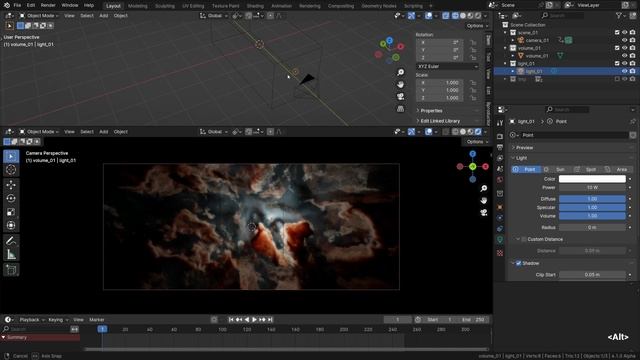Viewport: 640px width, 360px height.
Task: Collapse the scene_01 collection in outliner
Action: tap(506, 32)
